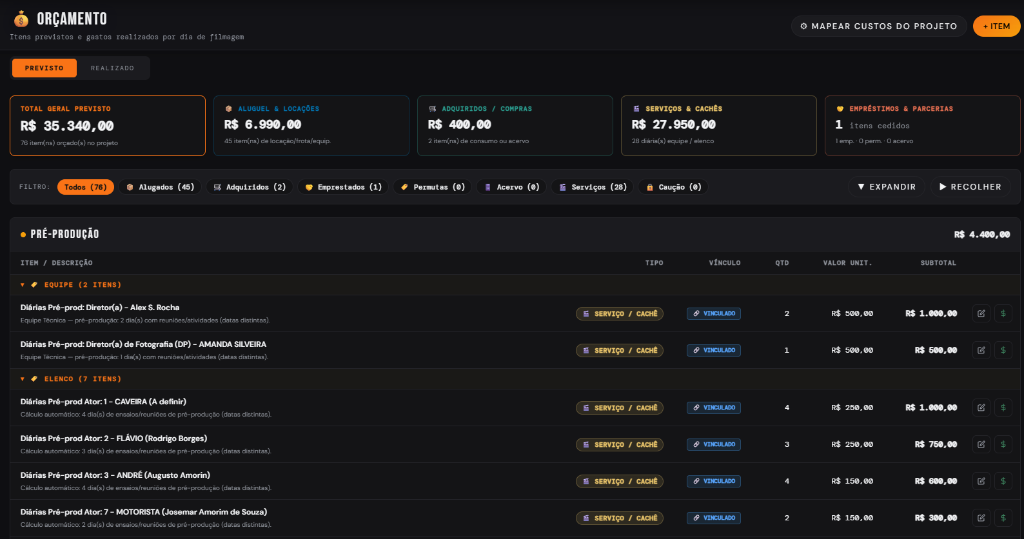Open the Aluguel & Locações card
Image resolution: width=1024 pixels, height=539 pixels.
click(x=312, y=125)
